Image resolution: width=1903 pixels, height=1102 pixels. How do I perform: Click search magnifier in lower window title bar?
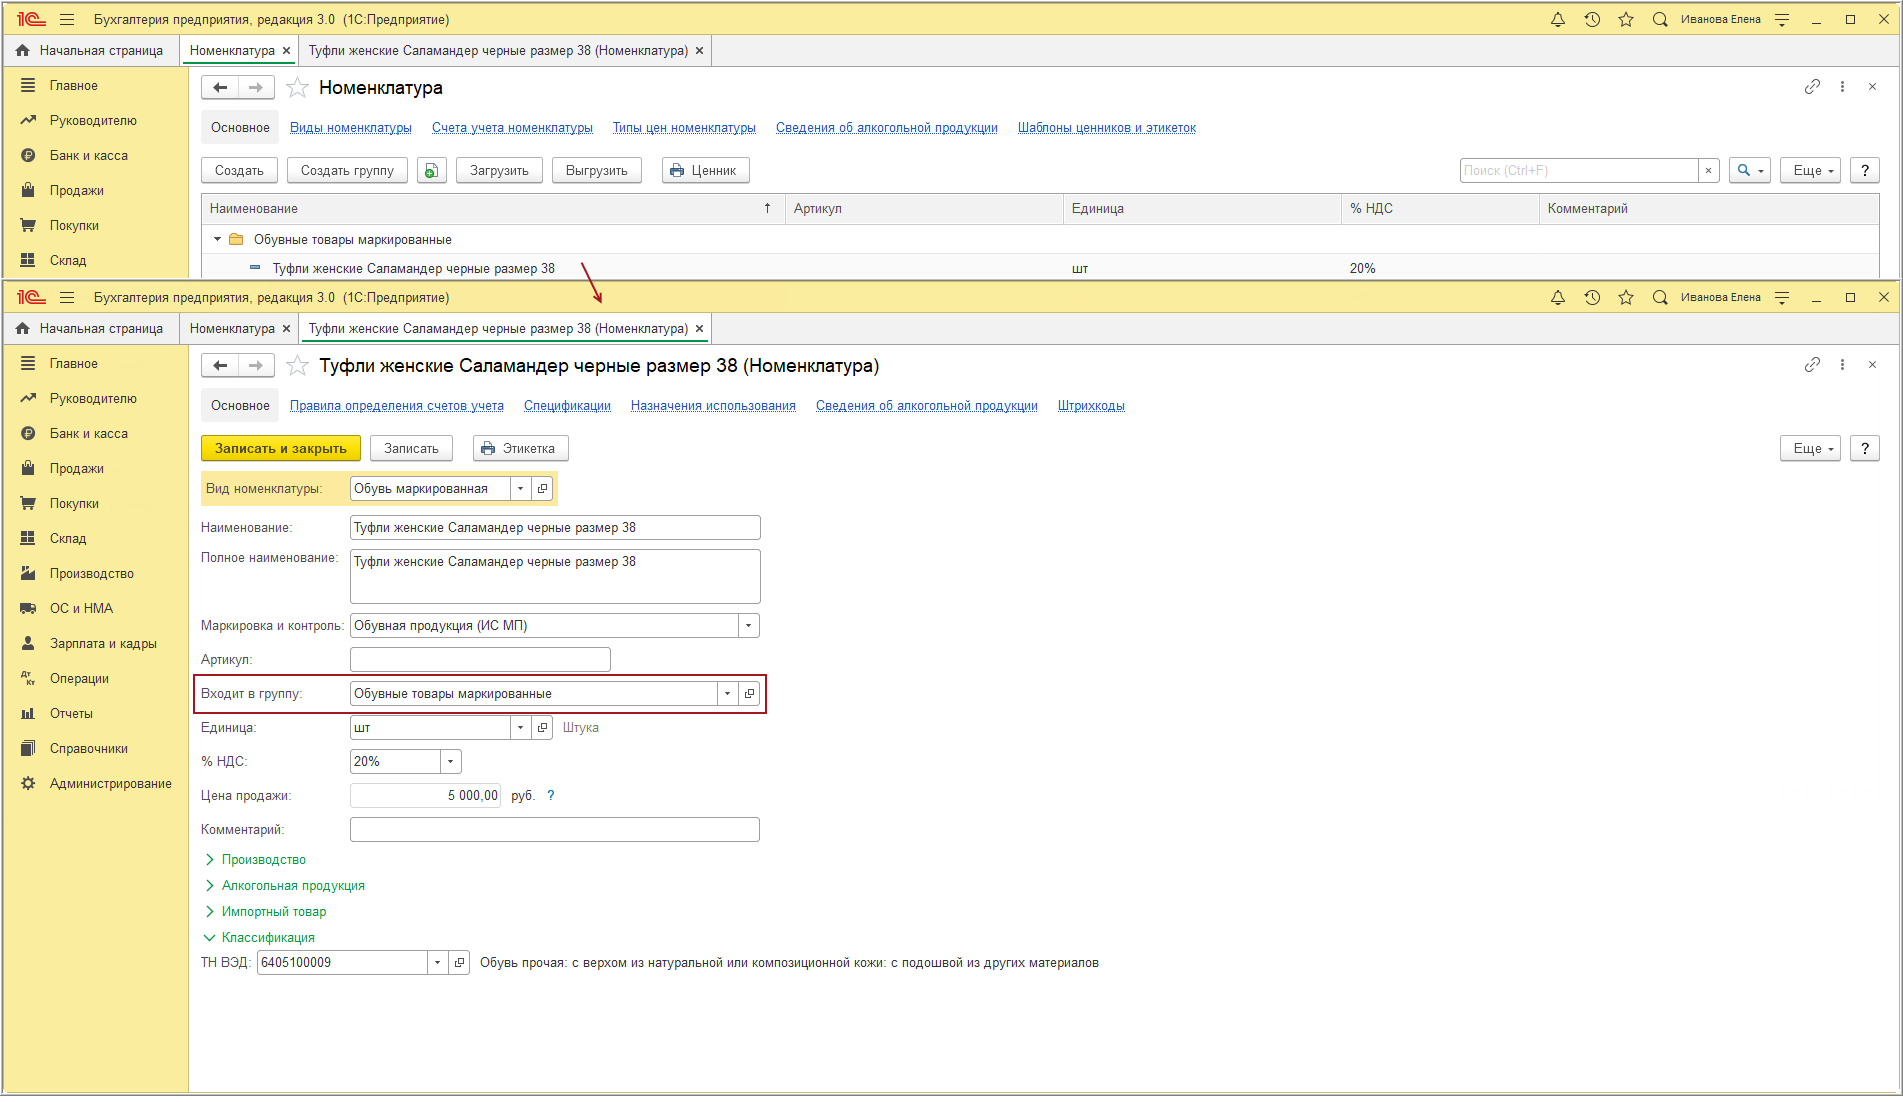tap(1660, 297)
